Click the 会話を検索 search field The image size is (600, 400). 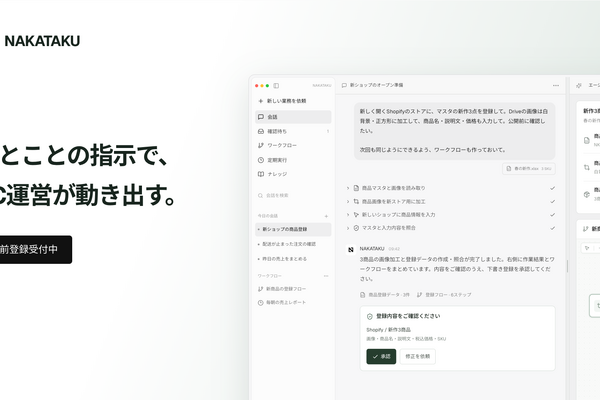[293, 196]
